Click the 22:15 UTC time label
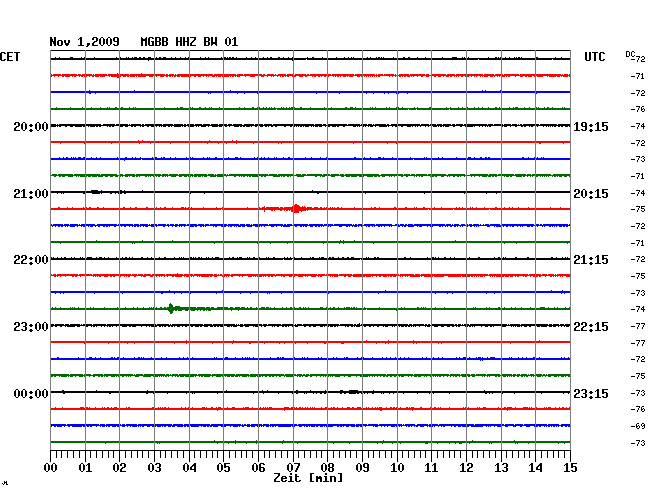The height and width of the screenshot is (494, 650). pyautogui.click(x=591, y=327)
